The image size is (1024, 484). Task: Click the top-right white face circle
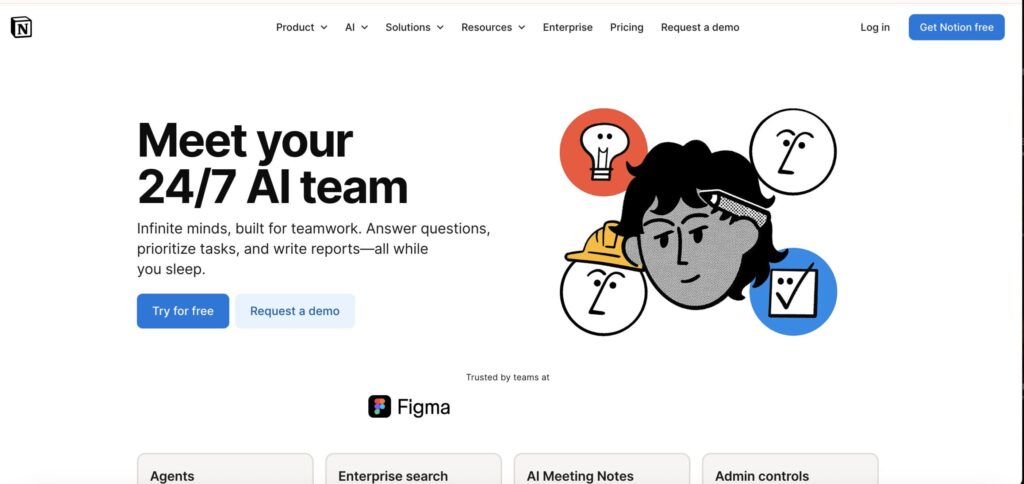pyautogui.click(x=793, y=152)
